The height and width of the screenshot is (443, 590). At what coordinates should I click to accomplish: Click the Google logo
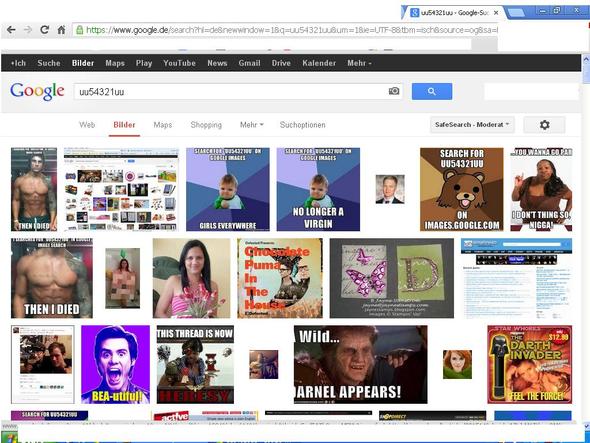(x=37, y=91)
